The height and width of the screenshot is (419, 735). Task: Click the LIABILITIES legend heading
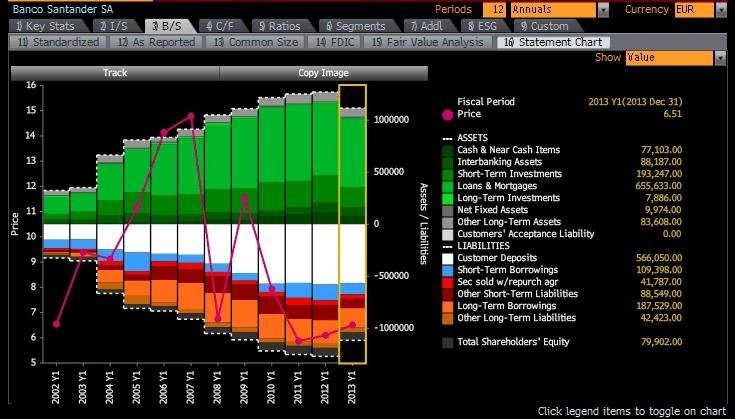coord(483,246)
